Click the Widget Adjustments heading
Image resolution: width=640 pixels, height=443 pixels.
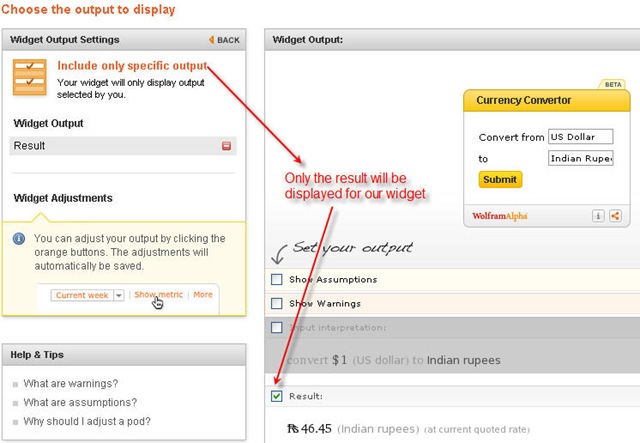63,198
